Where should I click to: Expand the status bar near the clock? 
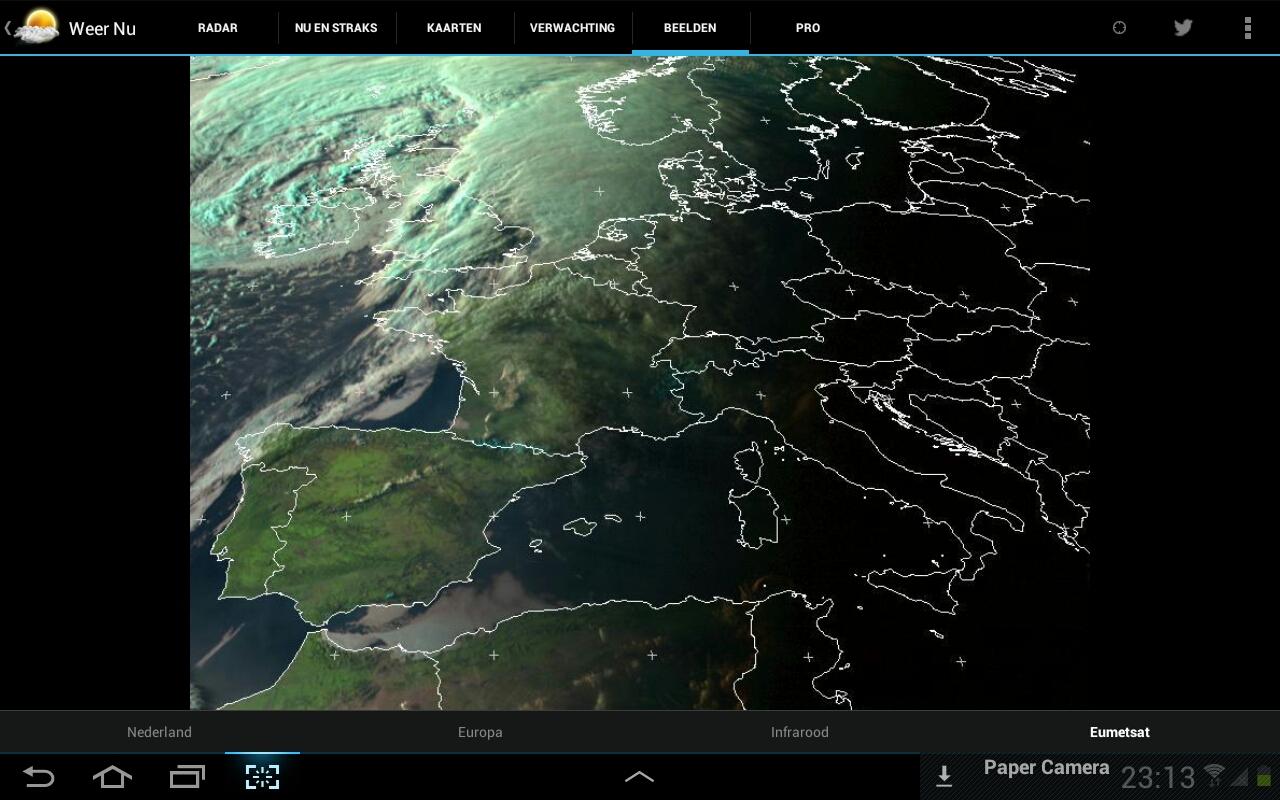pos(1157,777)
